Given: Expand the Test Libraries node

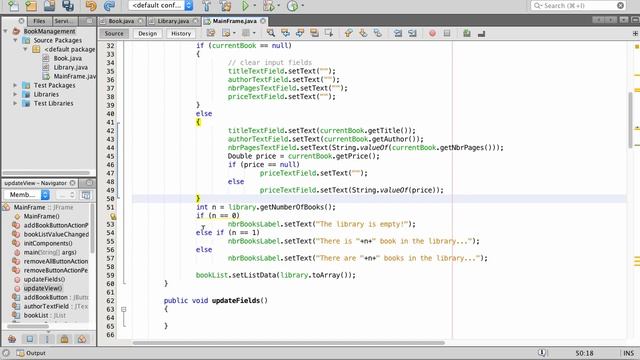Looking at the screenshot, I should [16, 103].
